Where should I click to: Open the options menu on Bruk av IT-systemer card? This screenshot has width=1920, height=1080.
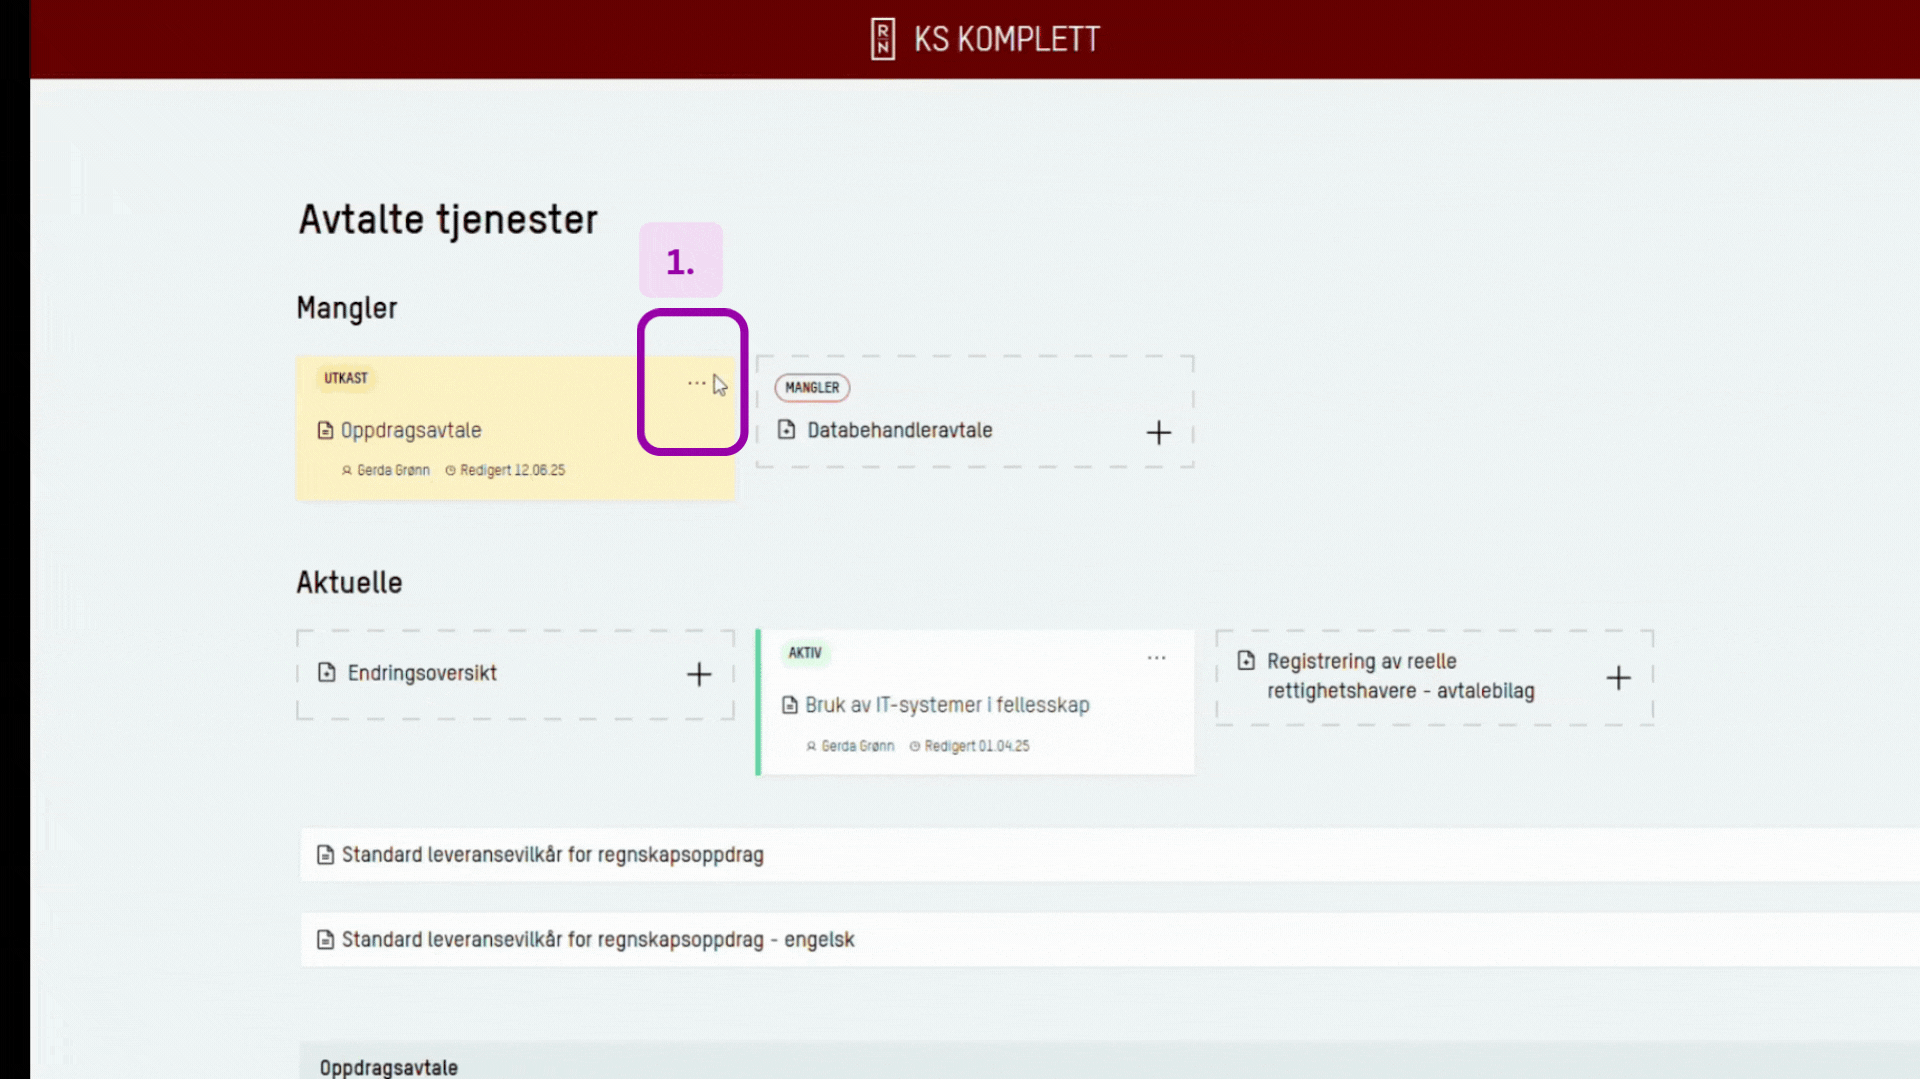click(1156, 657)
